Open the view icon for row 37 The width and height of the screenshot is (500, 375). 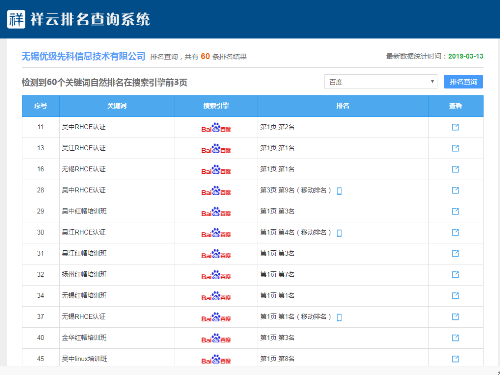pyautogui.click(x=455, y=316)
